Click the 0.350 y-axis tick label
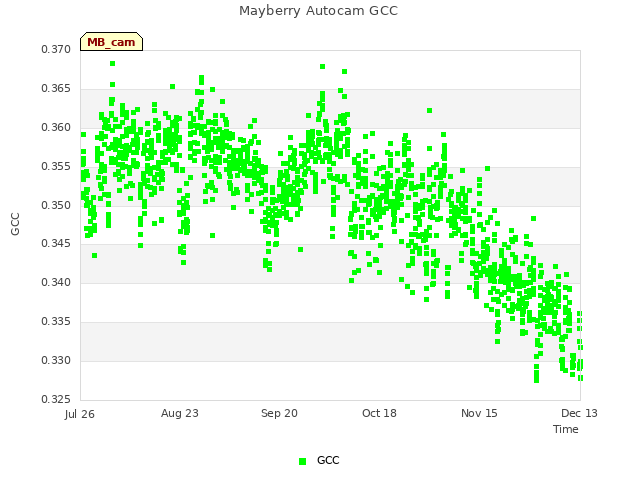640x480 pixels. (56, 205)
